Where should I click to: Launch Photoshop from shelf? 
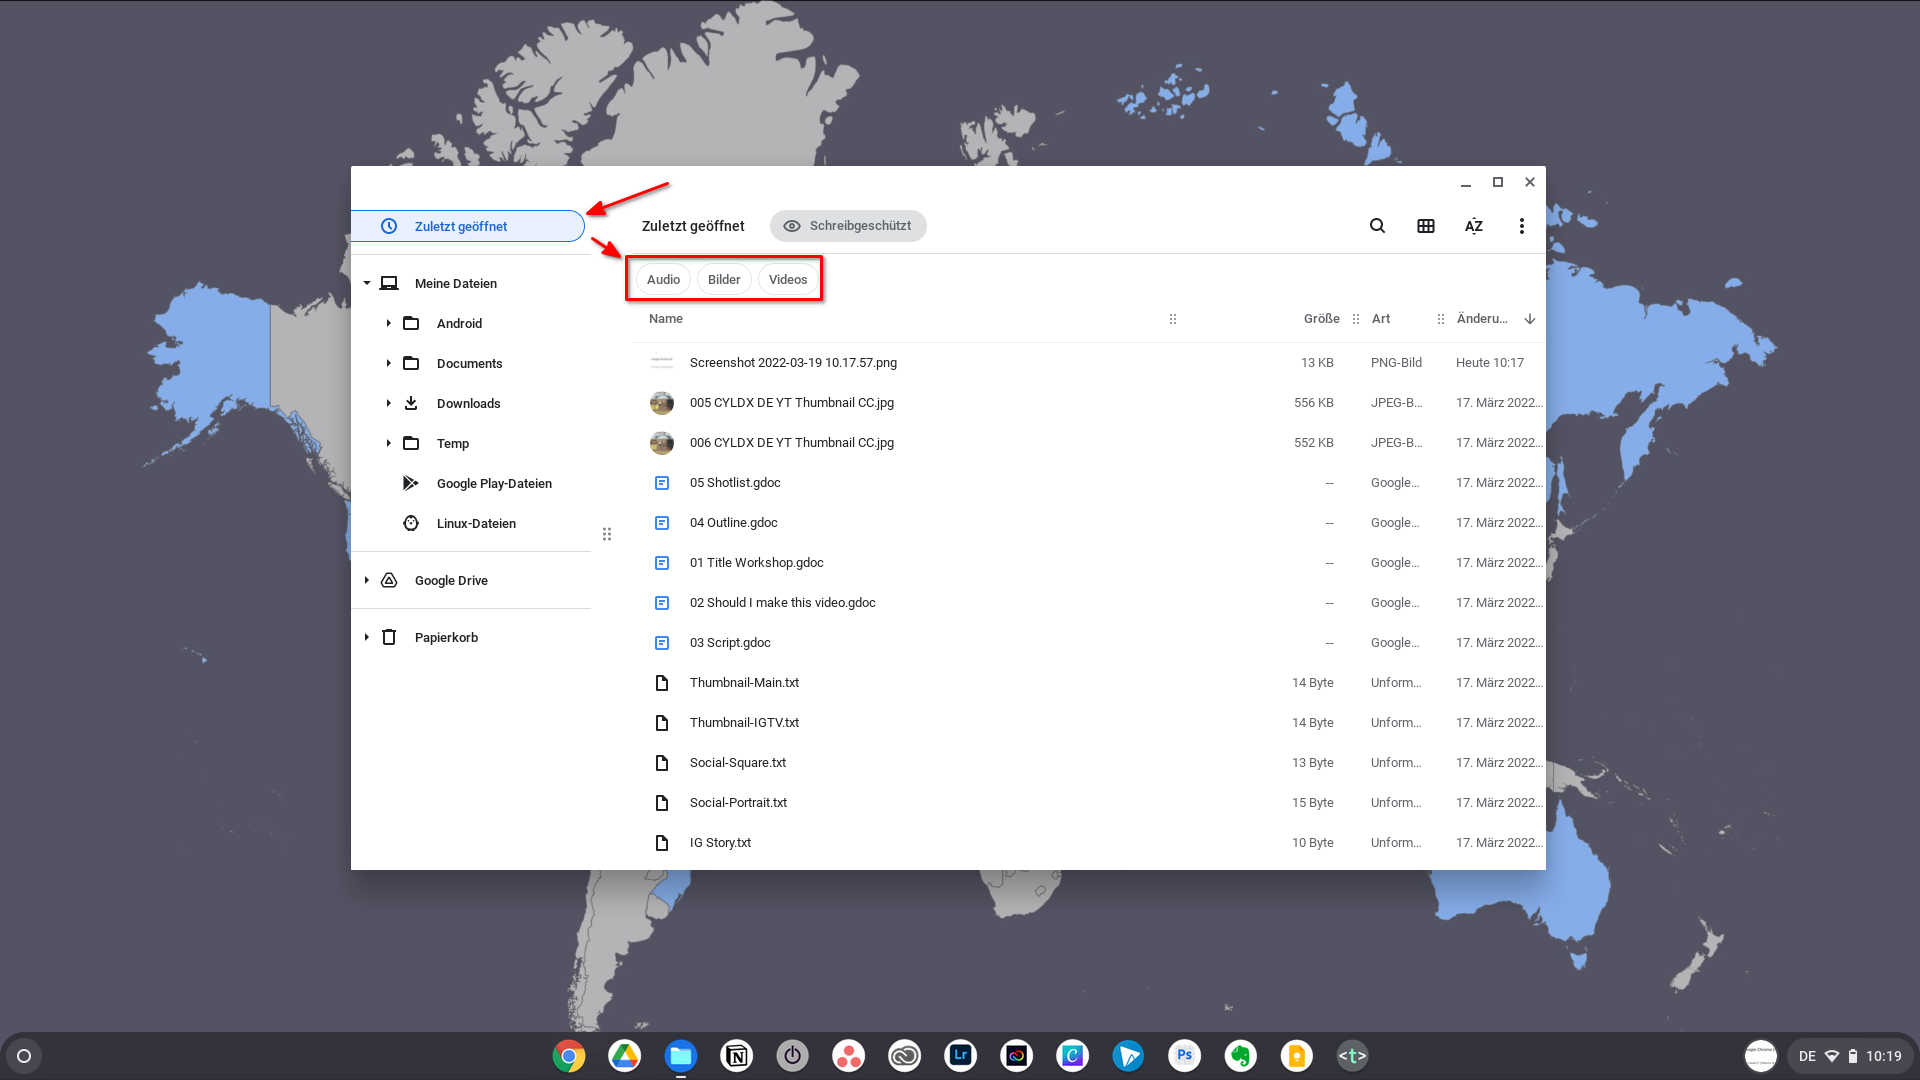coord(1185,1056)
